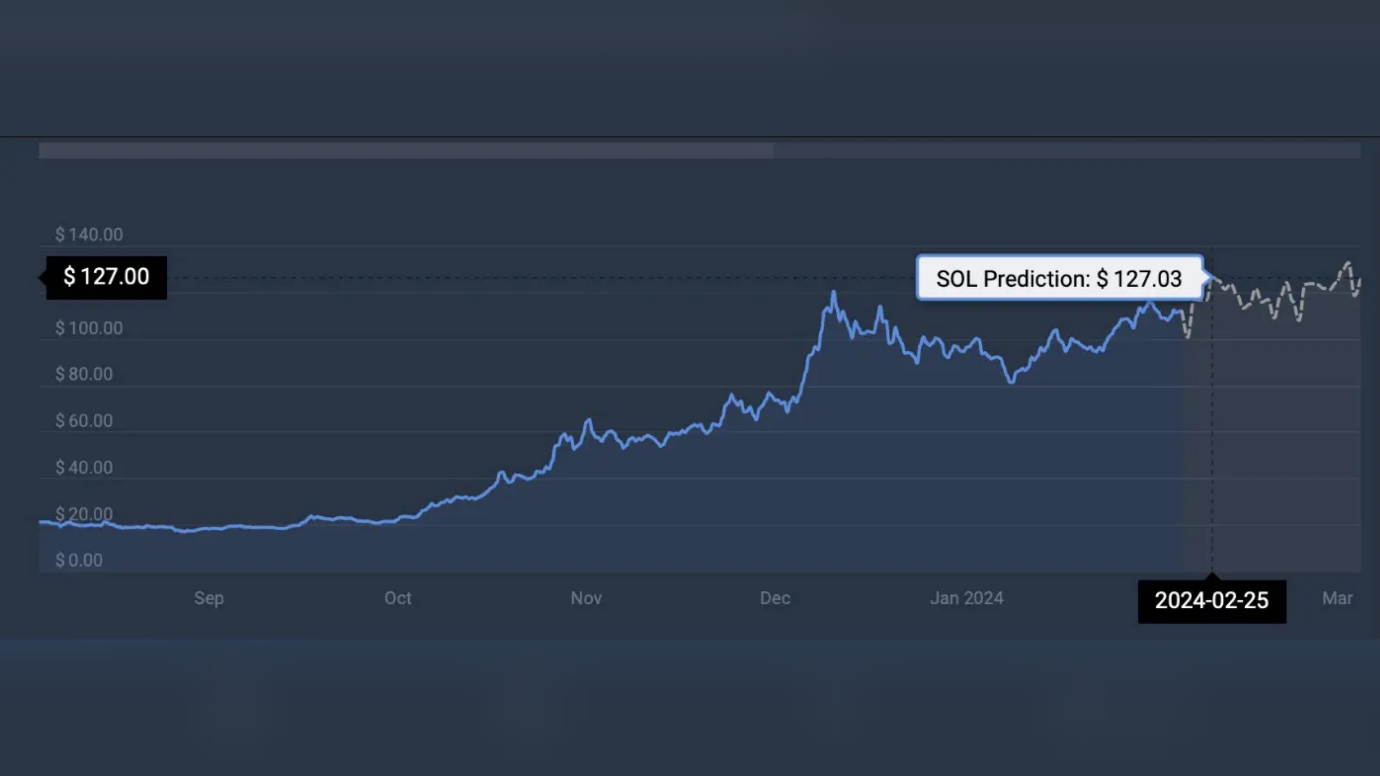
Task: Click the tooltip's pointer on the prediction line
Action: pyautogui.click(x=1212, y=277)
